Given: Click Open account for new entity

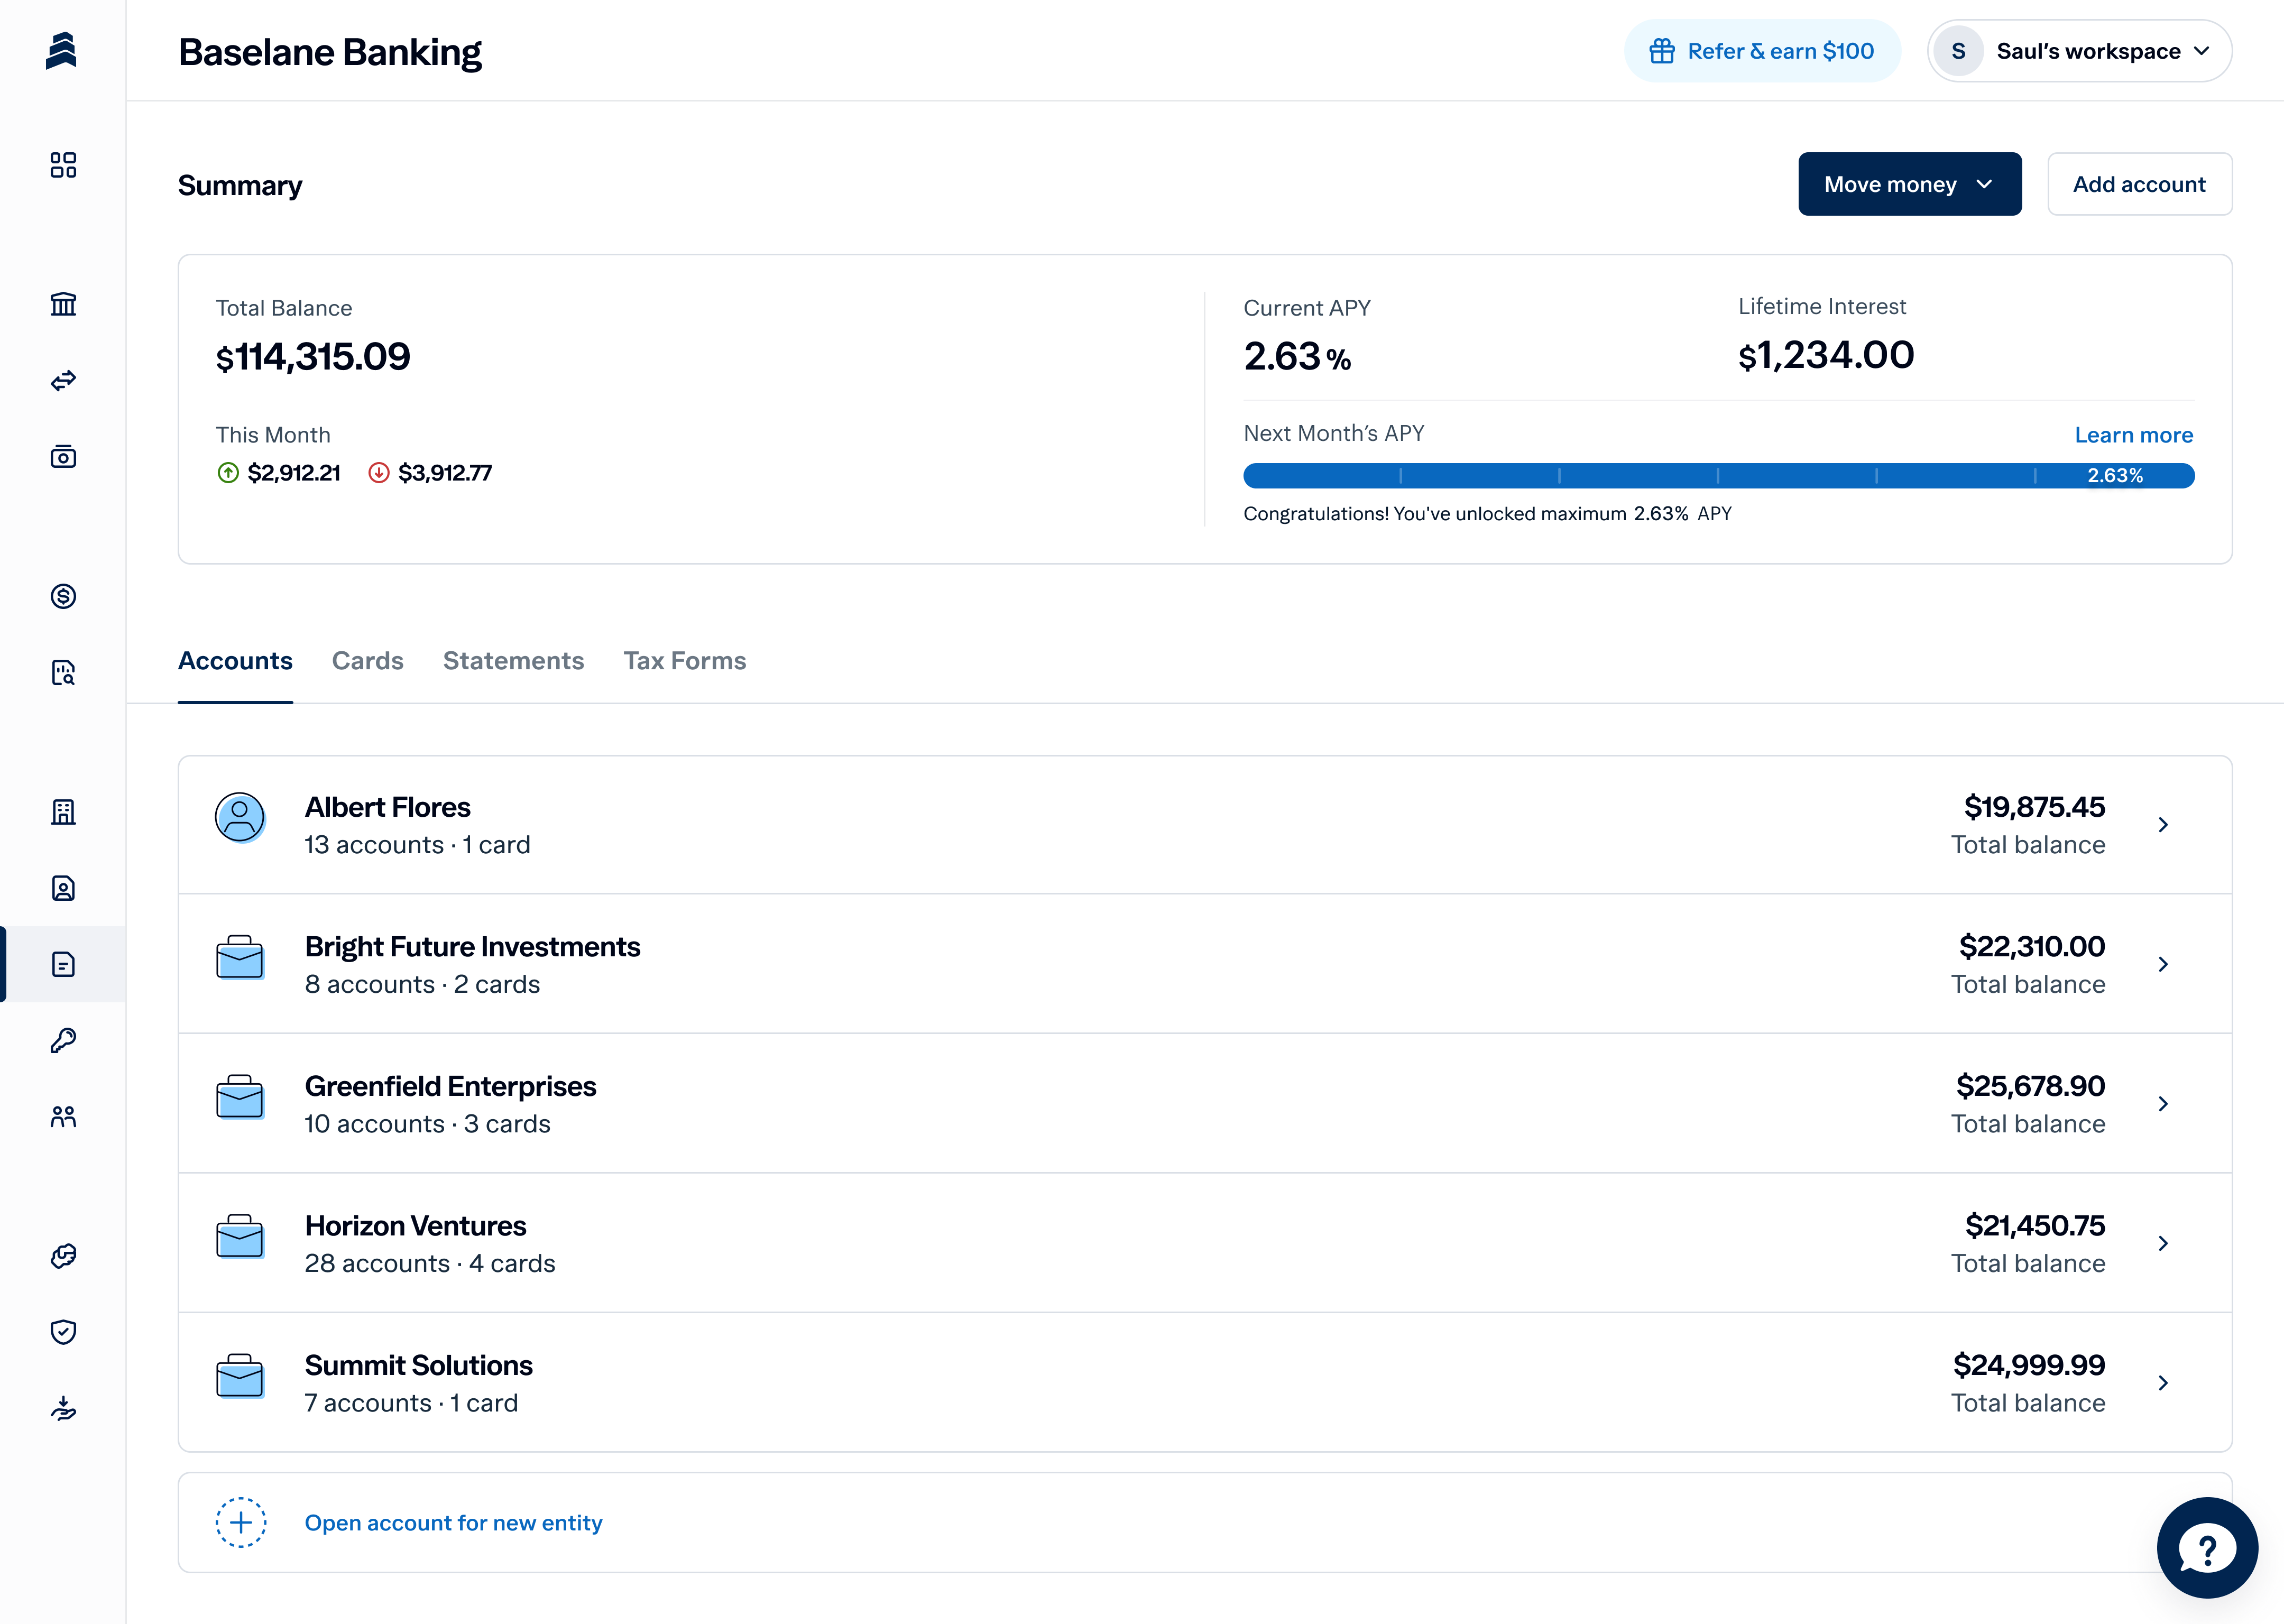Looking at the screenshot, I should (453, 1523).
